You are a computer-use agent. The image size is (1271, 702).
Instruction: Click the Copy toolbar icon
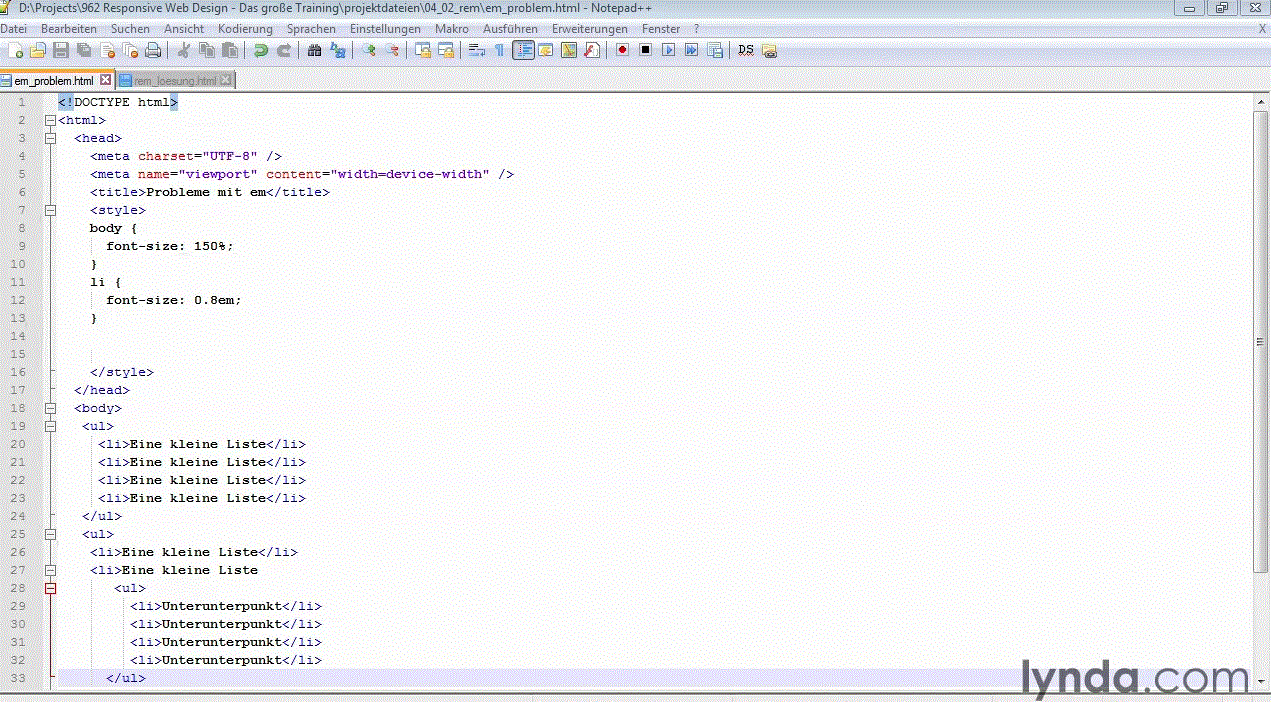207,50
